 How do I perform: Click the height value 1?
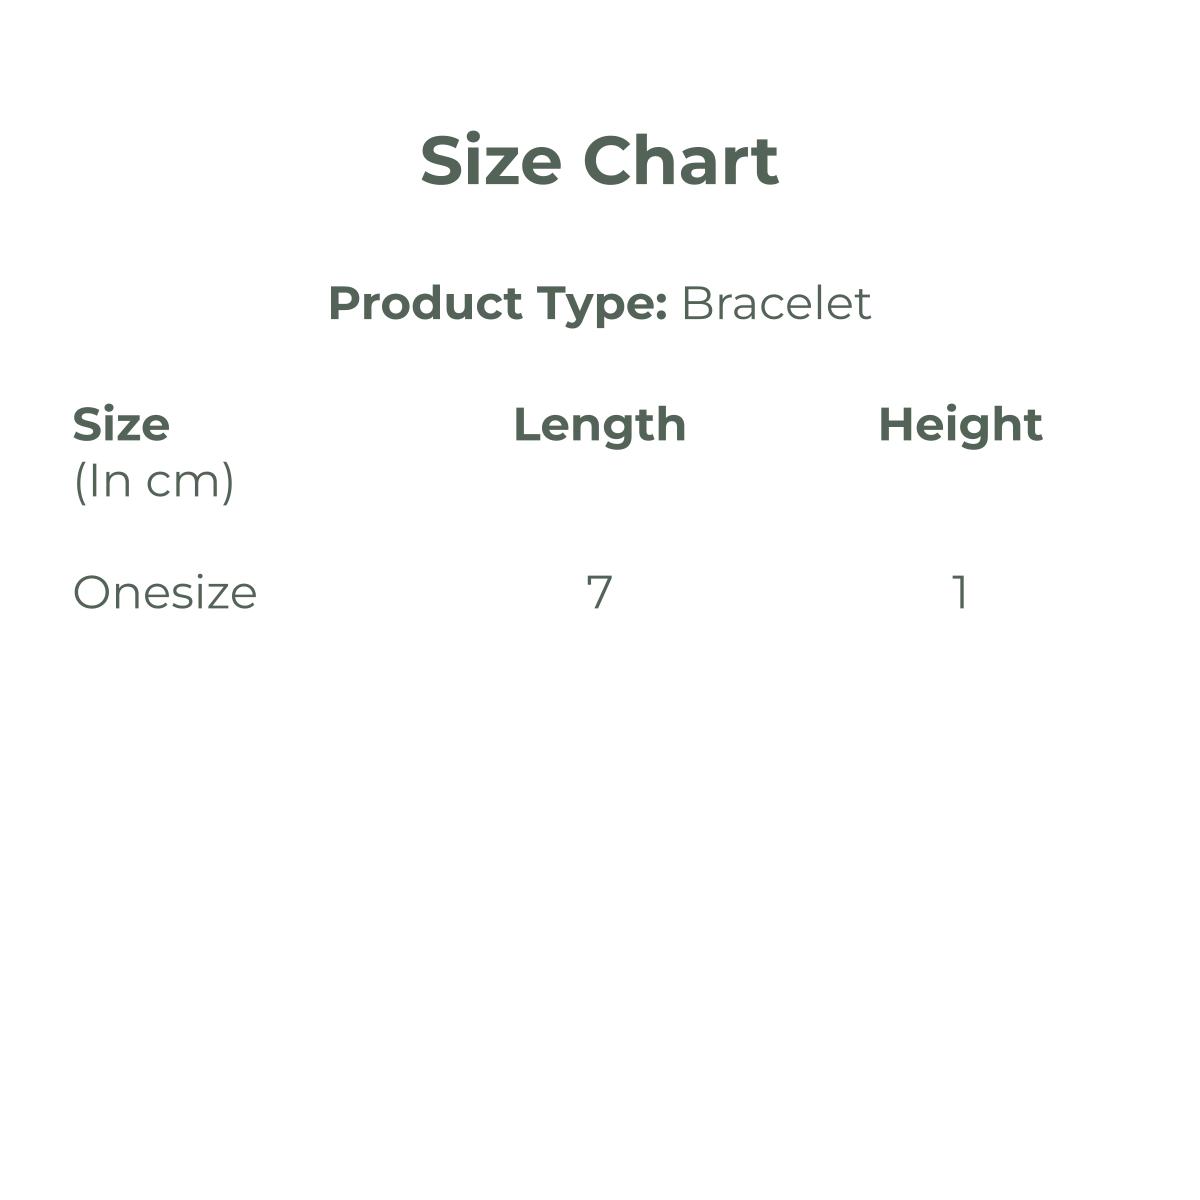pyautogui.click(x=960, y=592)
